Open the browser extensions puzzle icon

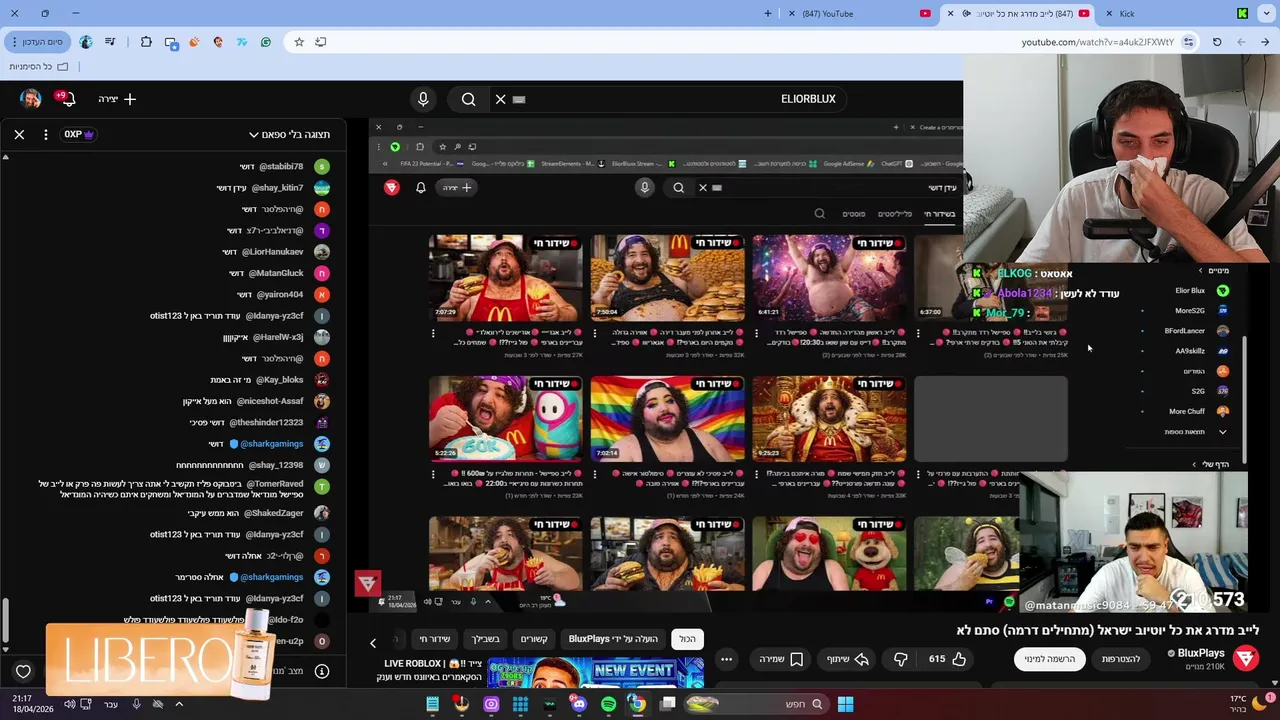pos(146,42)
